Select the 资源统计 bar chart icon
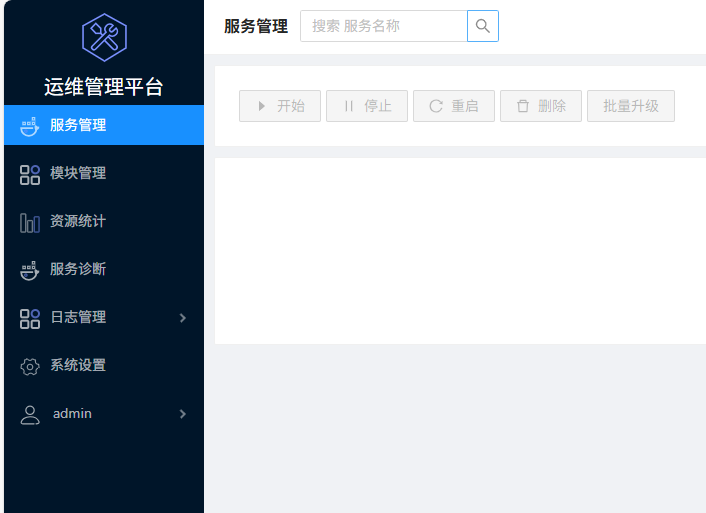 tap(30, 222)
